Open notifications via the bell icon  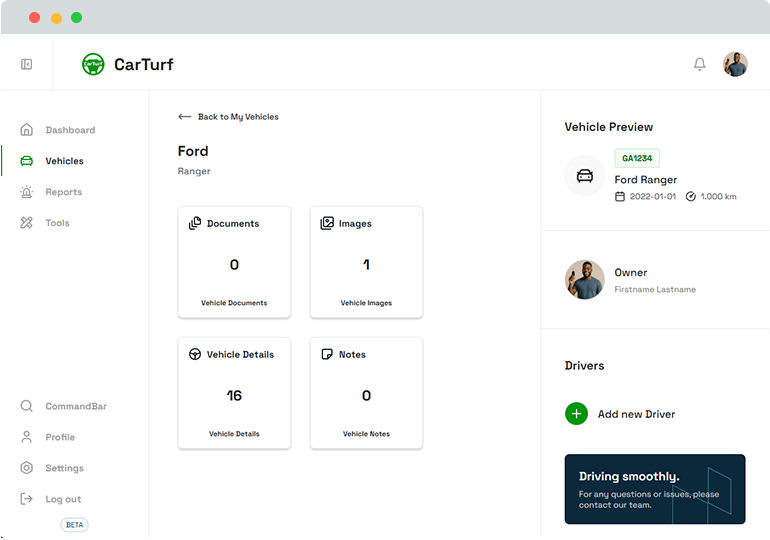click(700, 64)
